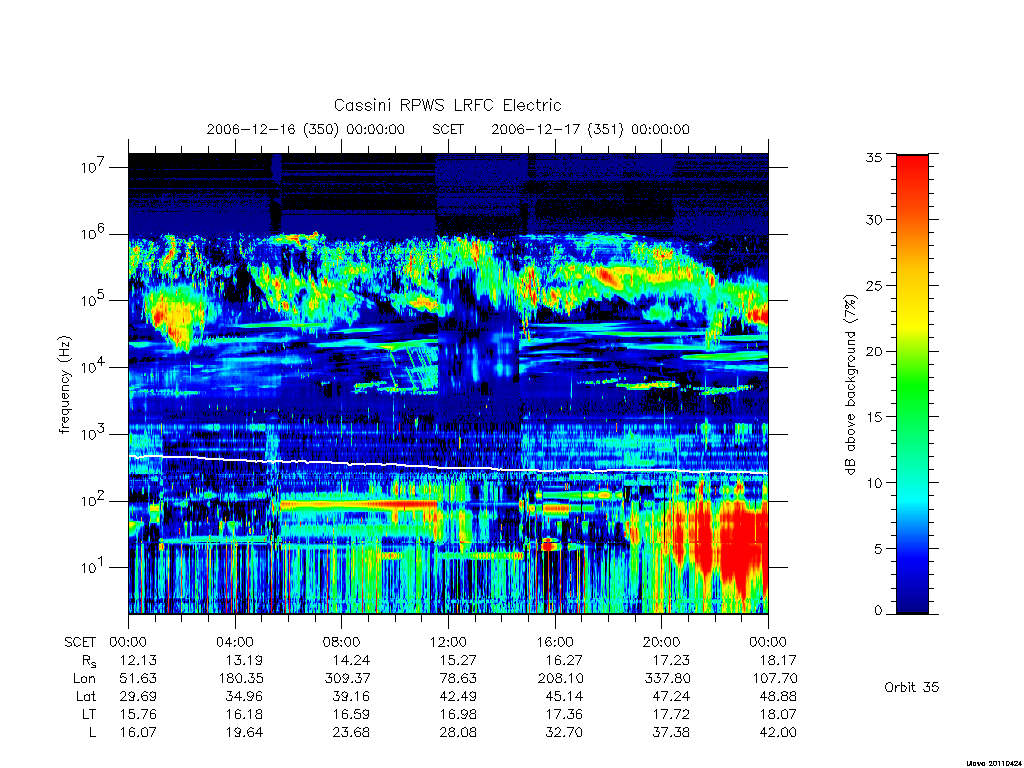This screenshot has height=768, width=1024.
Task: Click the 'Orbit 35' label
Action: 912,687
